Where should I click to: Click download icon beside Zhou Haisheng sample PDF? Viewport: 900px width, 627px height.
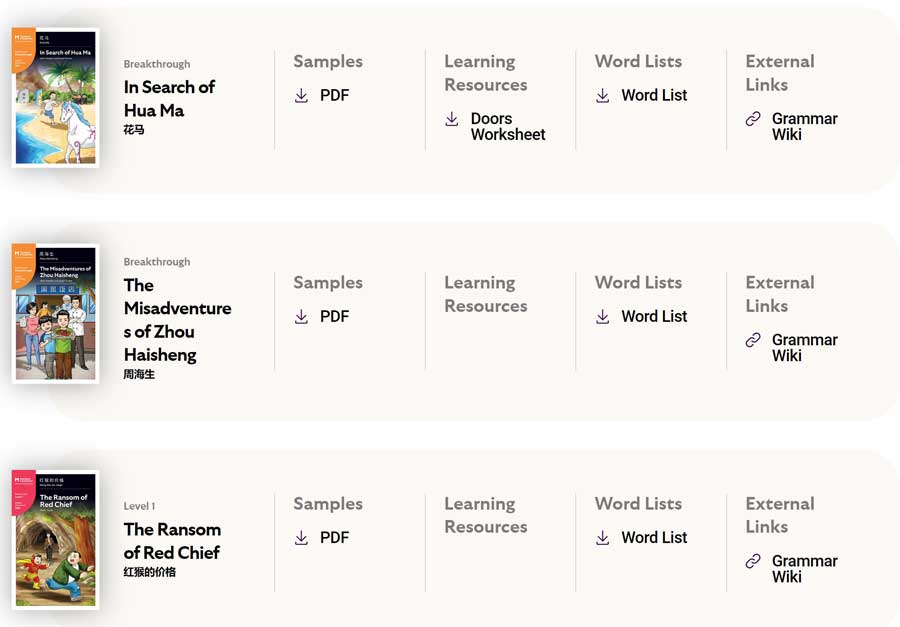click(x=301, y=317)
